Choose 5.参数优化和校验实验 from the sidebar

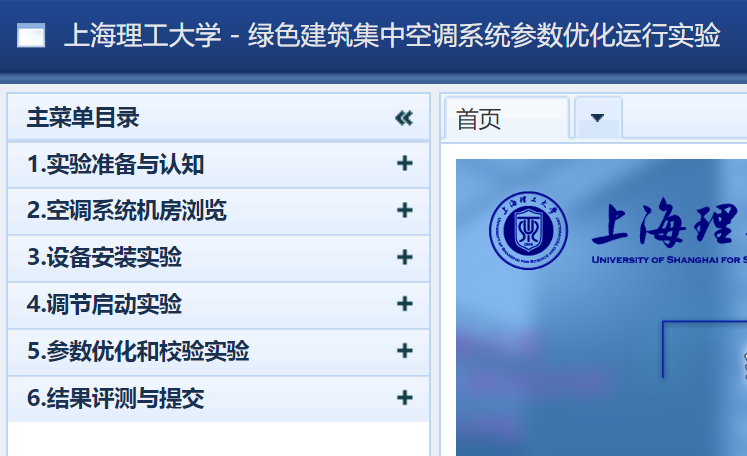coord(138,351)
